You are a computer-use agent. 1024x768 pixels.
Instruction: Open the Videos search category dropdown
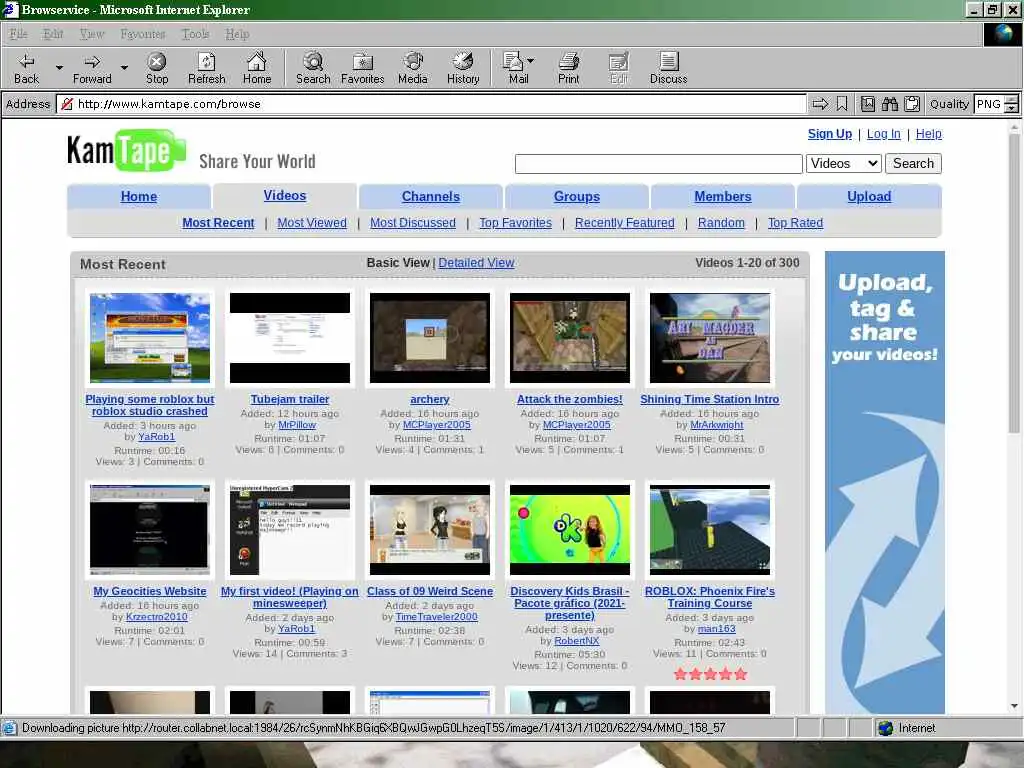844,163
